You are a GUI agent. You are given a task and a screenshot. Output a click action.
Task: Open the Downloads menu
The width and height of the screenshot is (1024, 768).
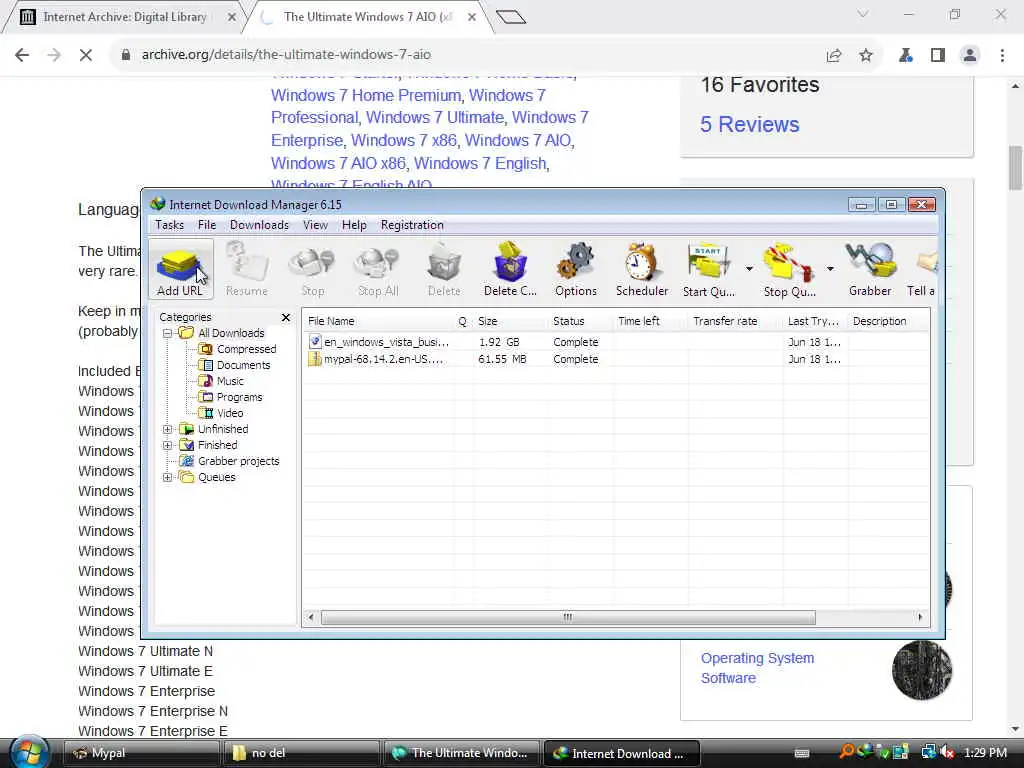259,225
